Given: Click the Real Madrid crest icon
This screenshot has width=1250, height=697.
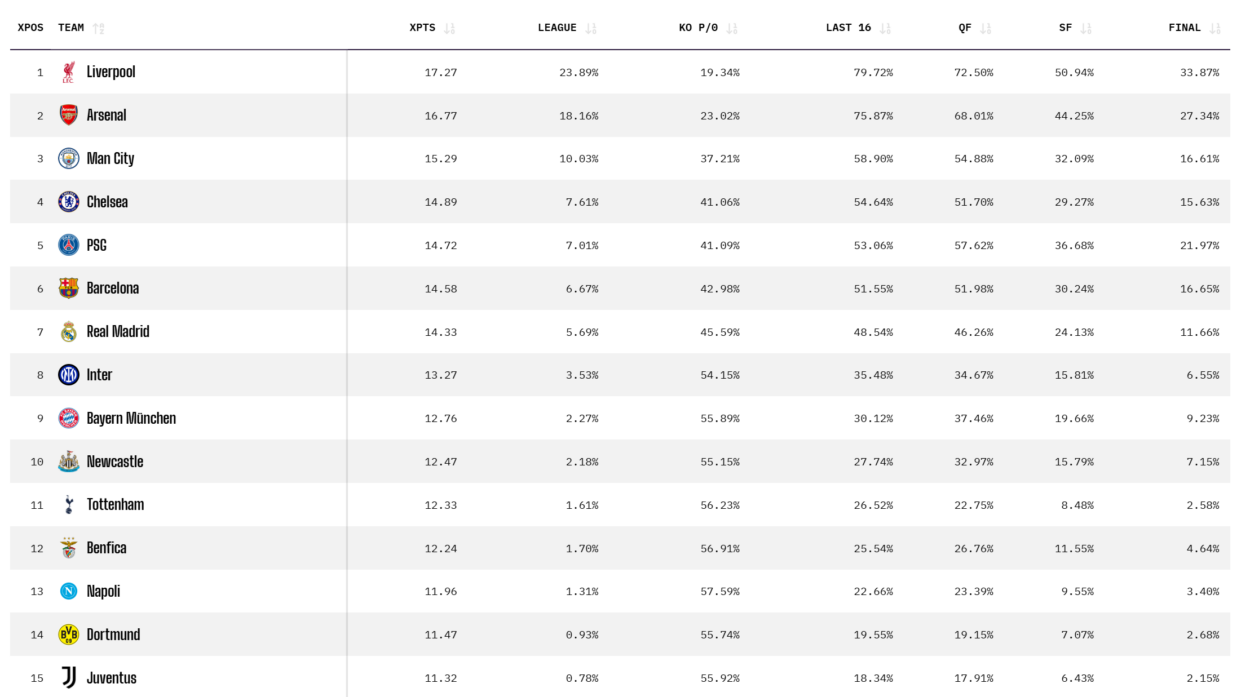Looking at the screenshot, I should point(68,332).
